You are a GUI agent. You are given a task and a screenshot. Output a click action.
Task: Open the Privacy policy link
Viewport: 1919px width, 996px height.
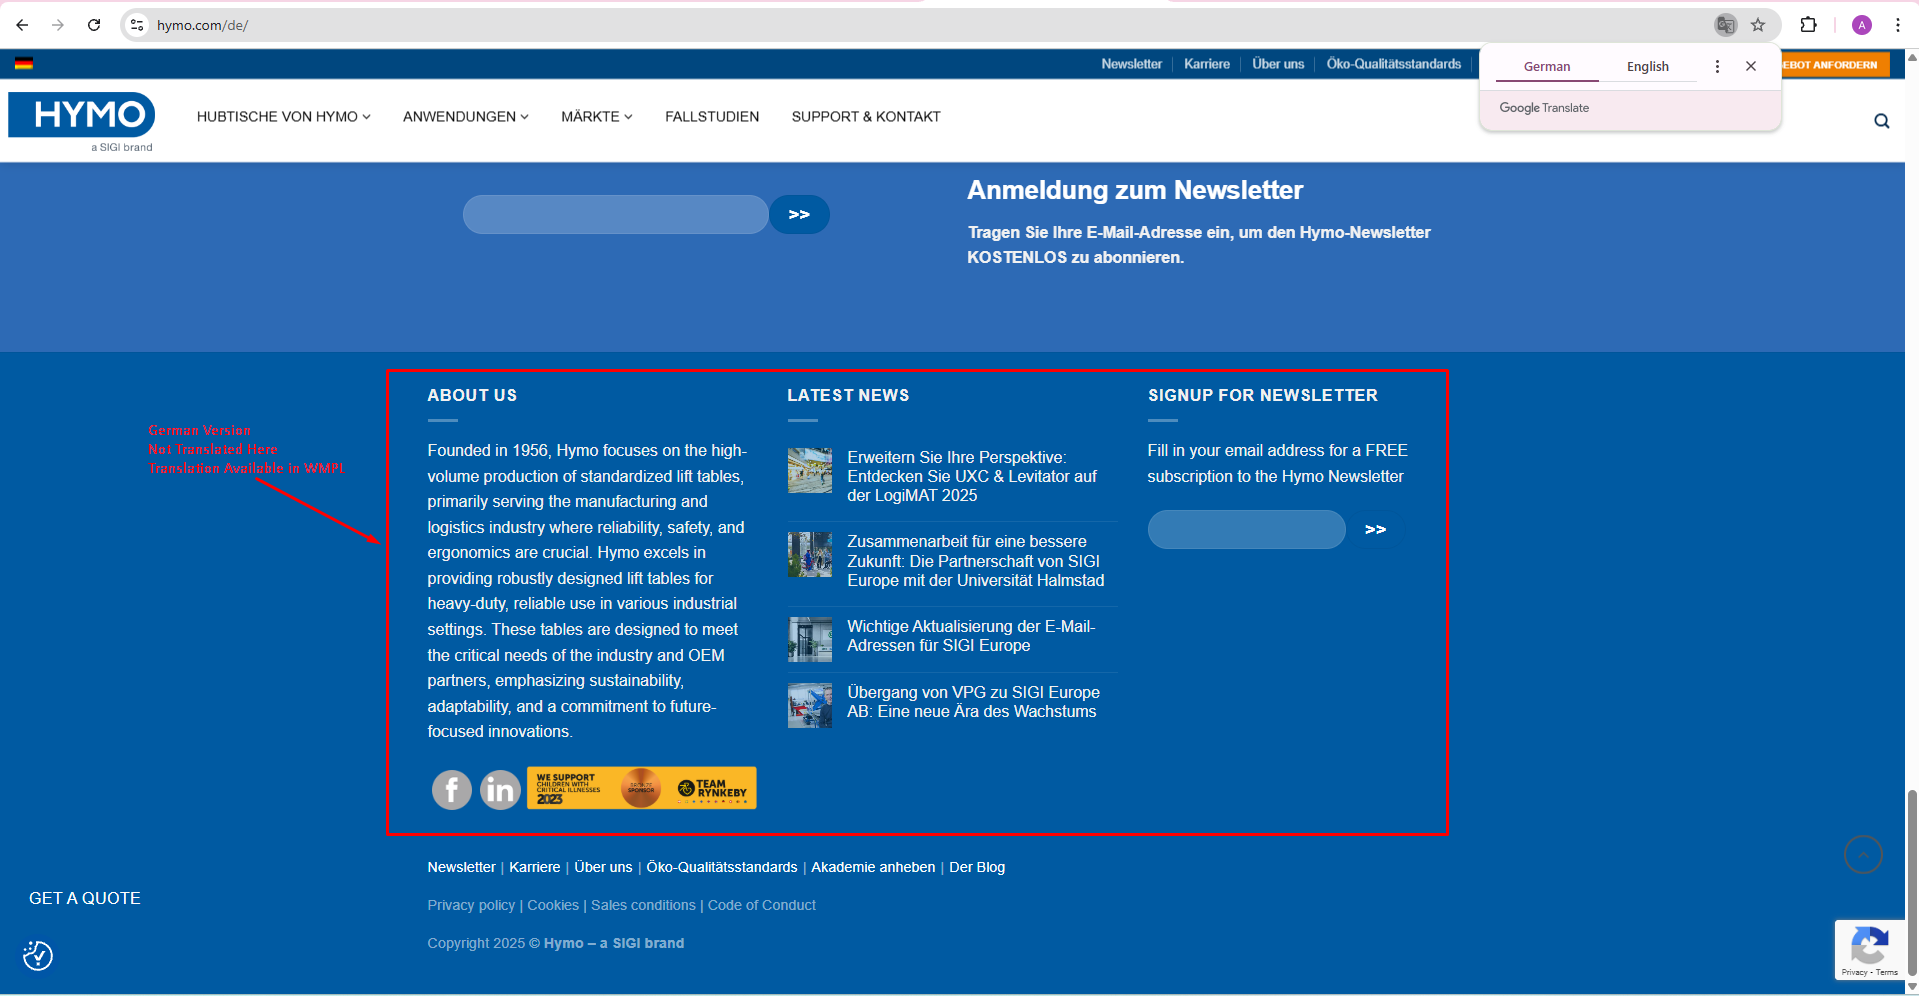click(x=471, y=905)
